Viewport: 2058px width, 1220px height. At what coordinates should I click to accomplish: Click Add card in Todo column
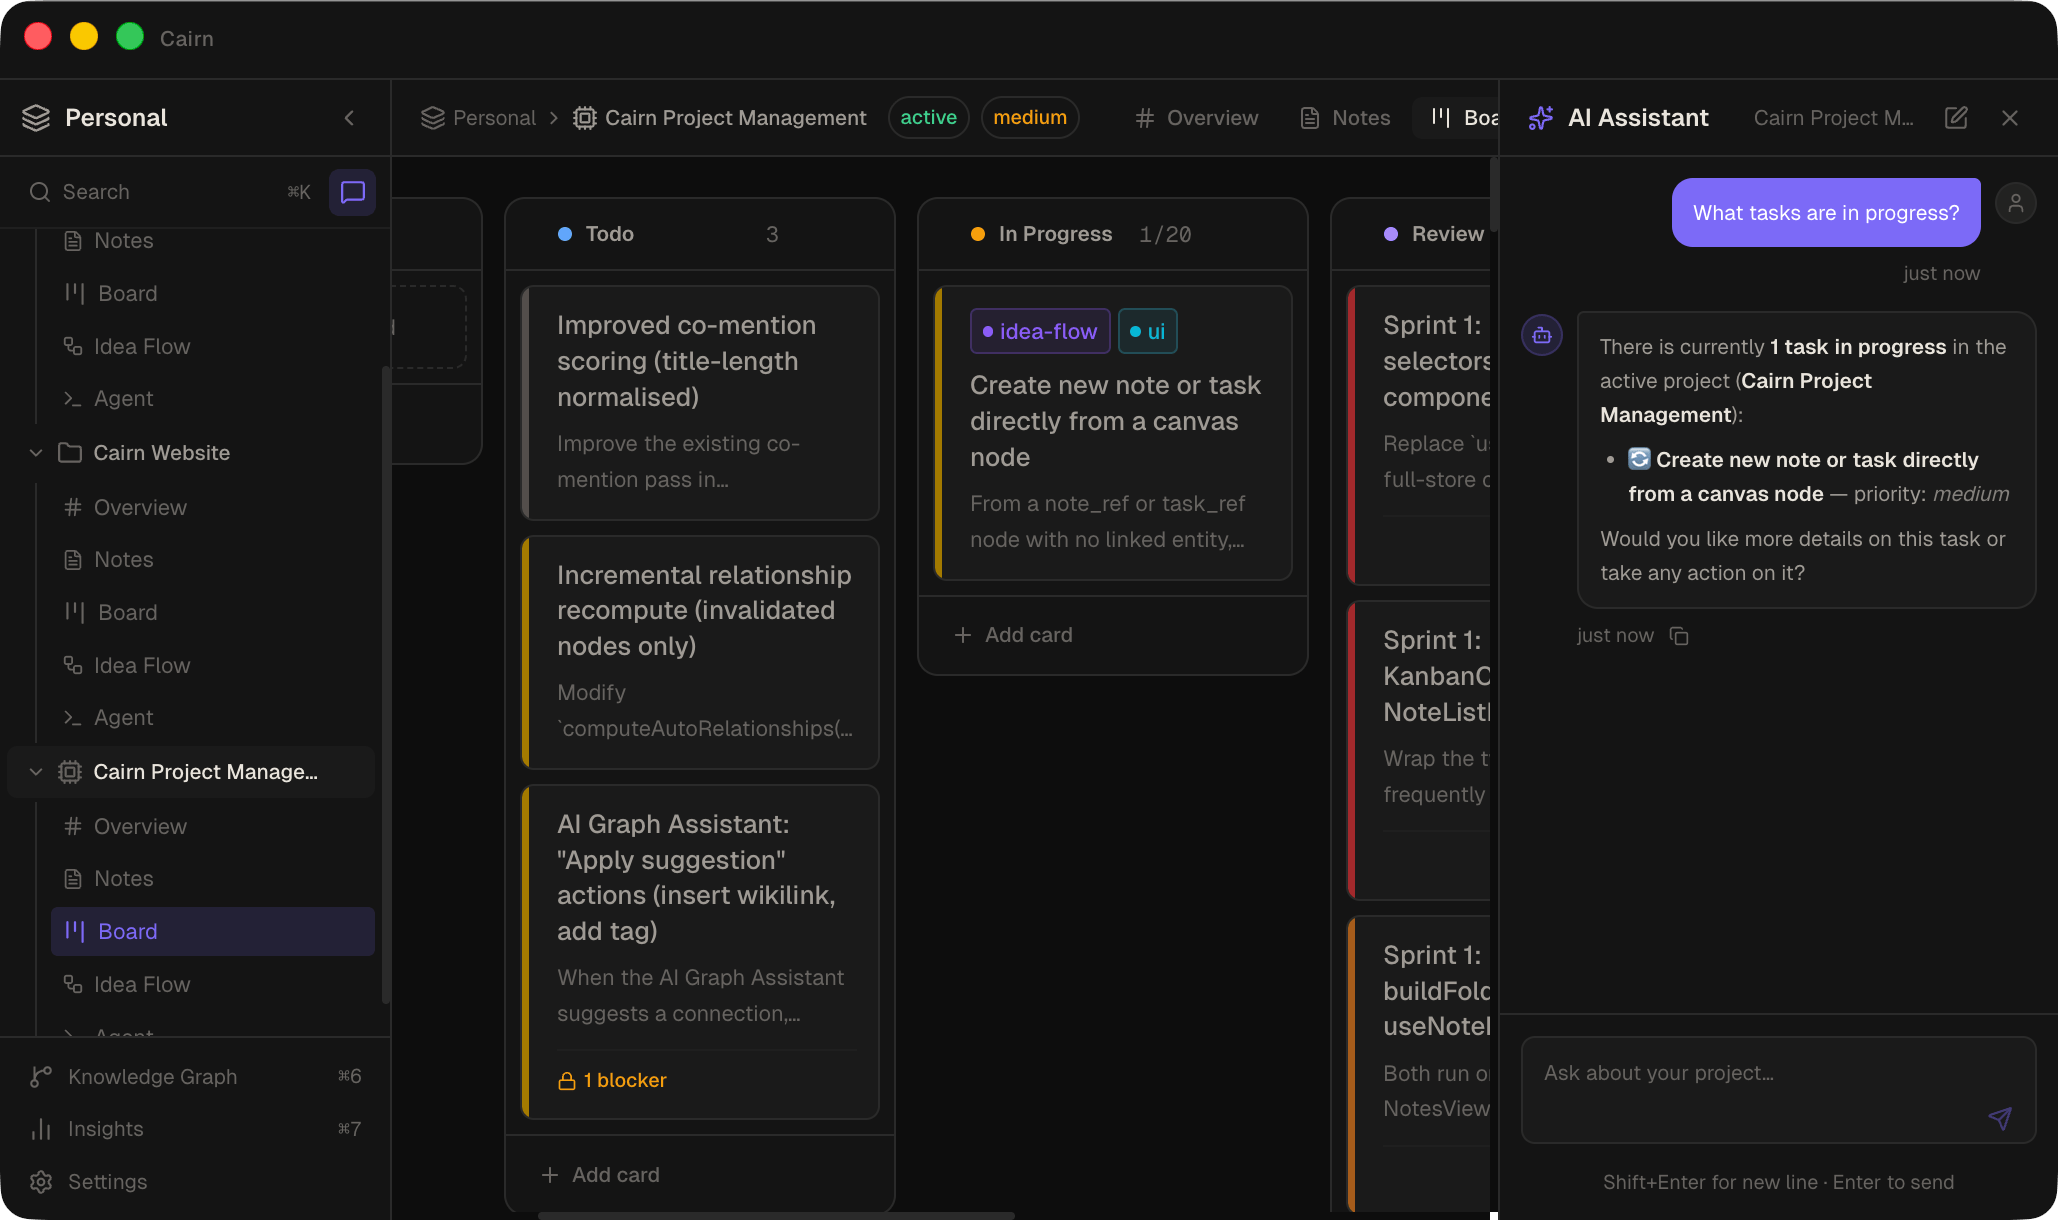point(600,1175)
